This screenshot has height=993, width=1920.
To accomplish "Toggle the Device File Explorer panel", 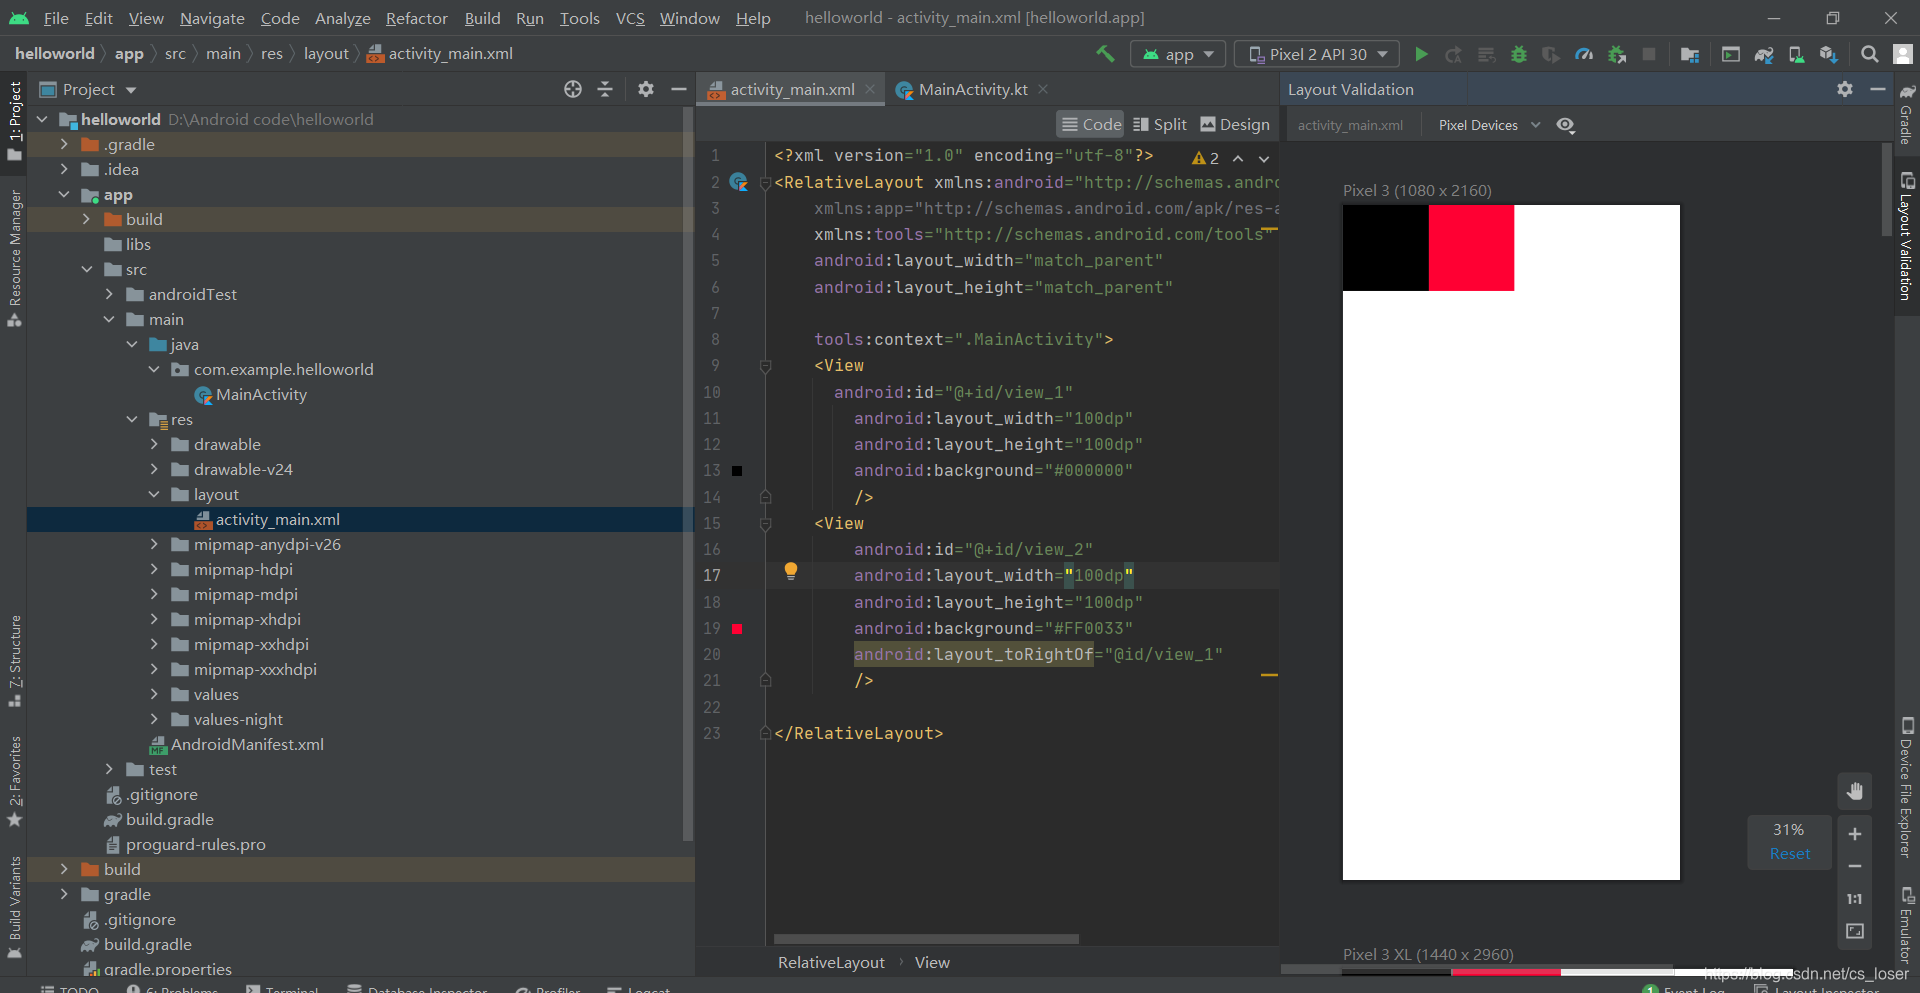I will coord(1907,788).
